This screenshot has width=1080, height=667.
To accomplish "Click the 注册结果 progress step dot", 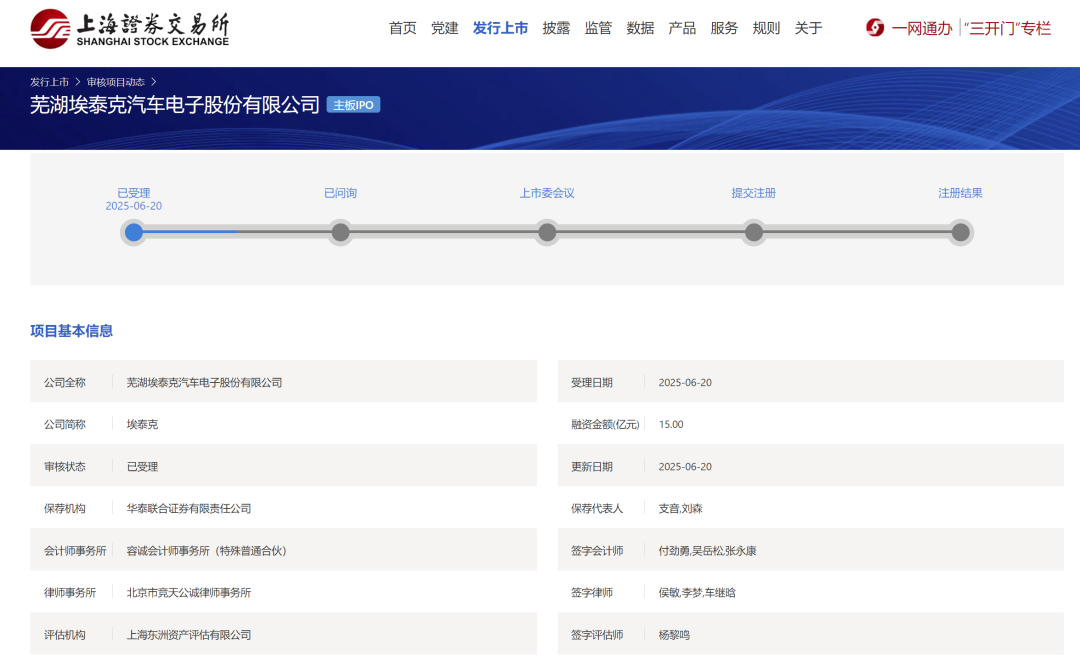I will (960, 232).
